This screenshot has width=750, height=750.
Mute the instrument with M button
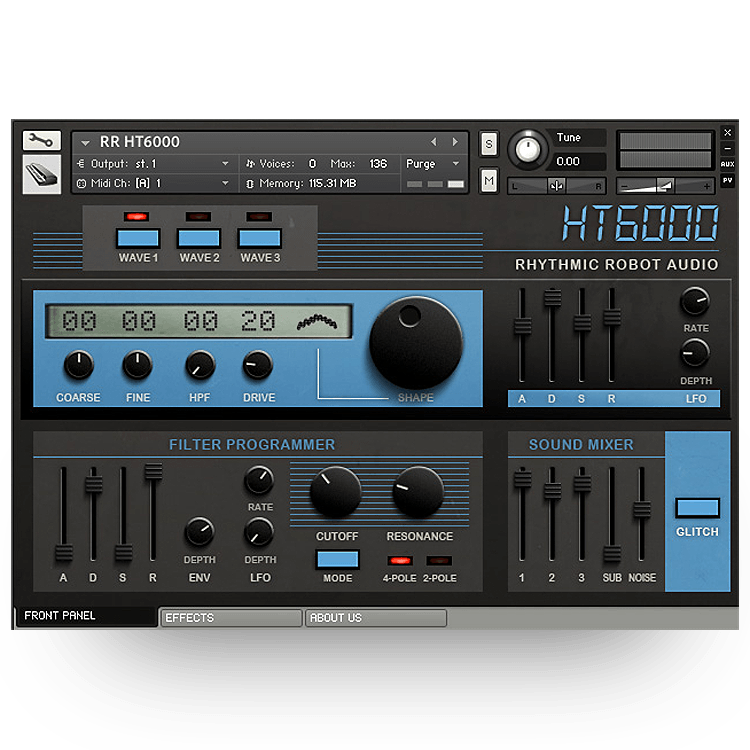click(x=488, y=181)
